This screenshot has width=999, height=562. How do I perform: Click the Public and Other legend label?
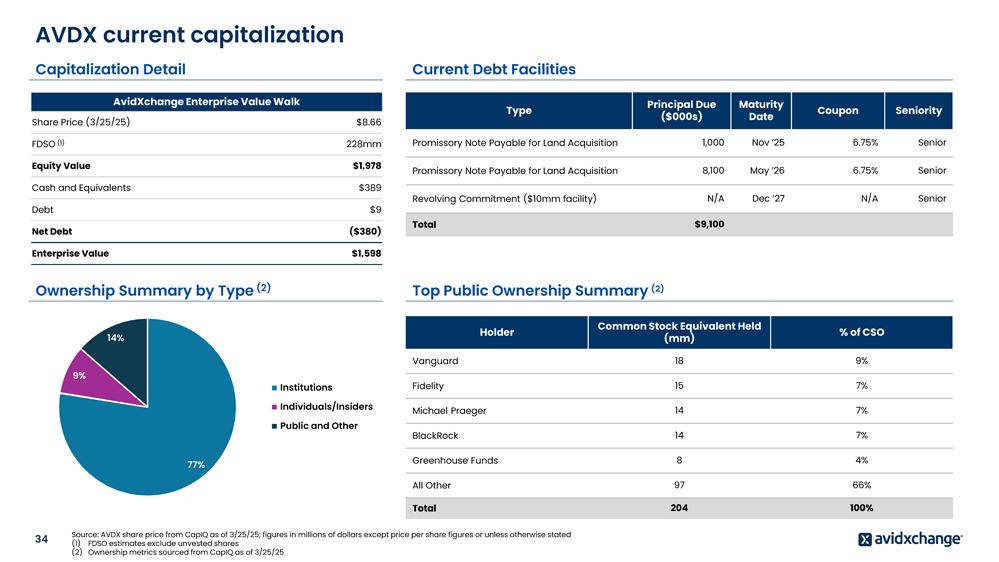319,426
